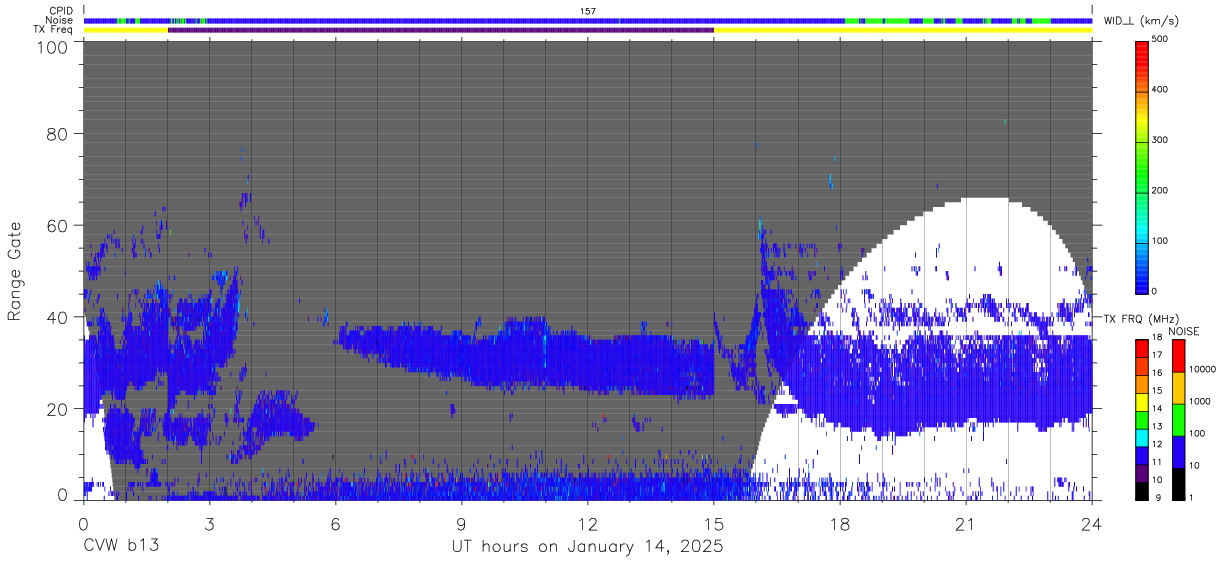Click the 40 tick on Range Gate axis
The height and width of the screenshot is (567, 1228).
[59, 317]
